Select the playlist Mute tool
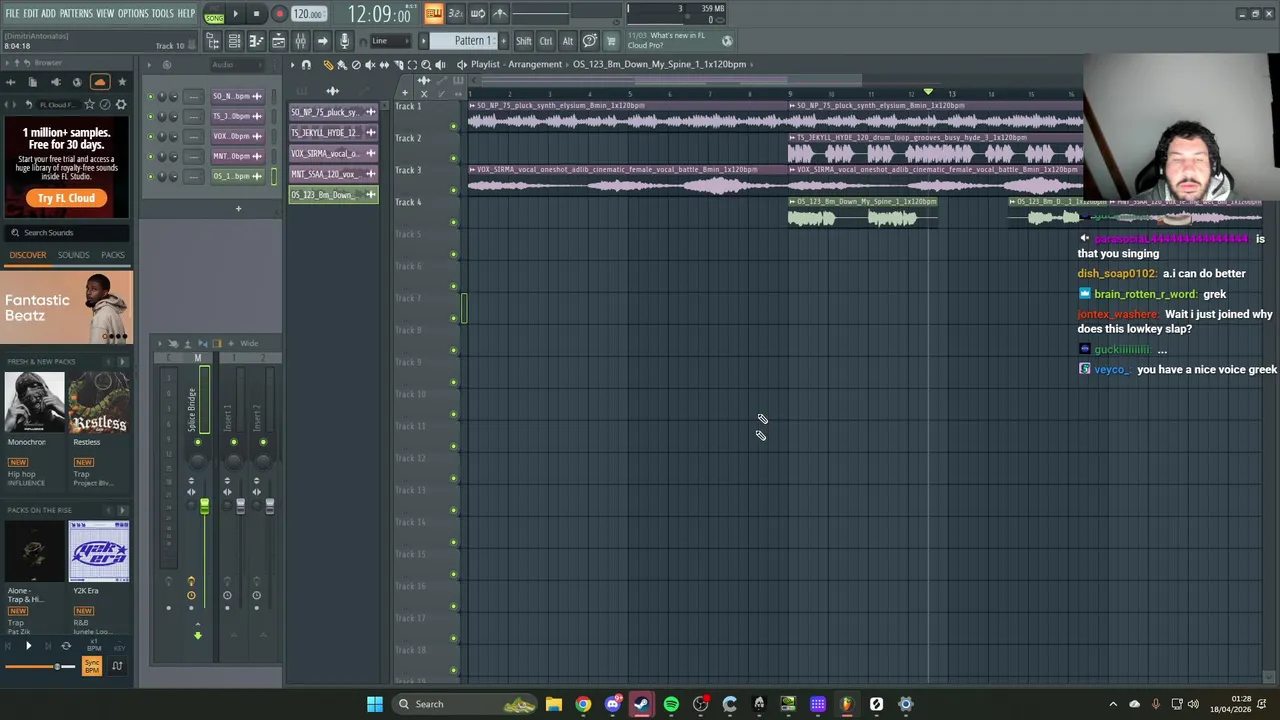This screenshot has height=720, width=1280. pos(370,65)
